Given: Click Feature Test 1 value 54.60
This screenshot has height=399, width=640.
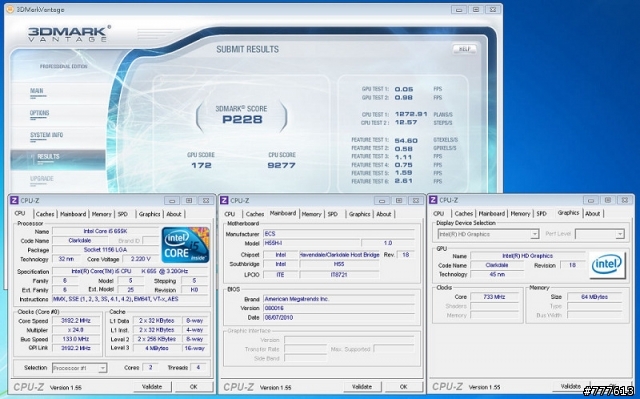Looking at the screenshot, I should click(406, 140).
